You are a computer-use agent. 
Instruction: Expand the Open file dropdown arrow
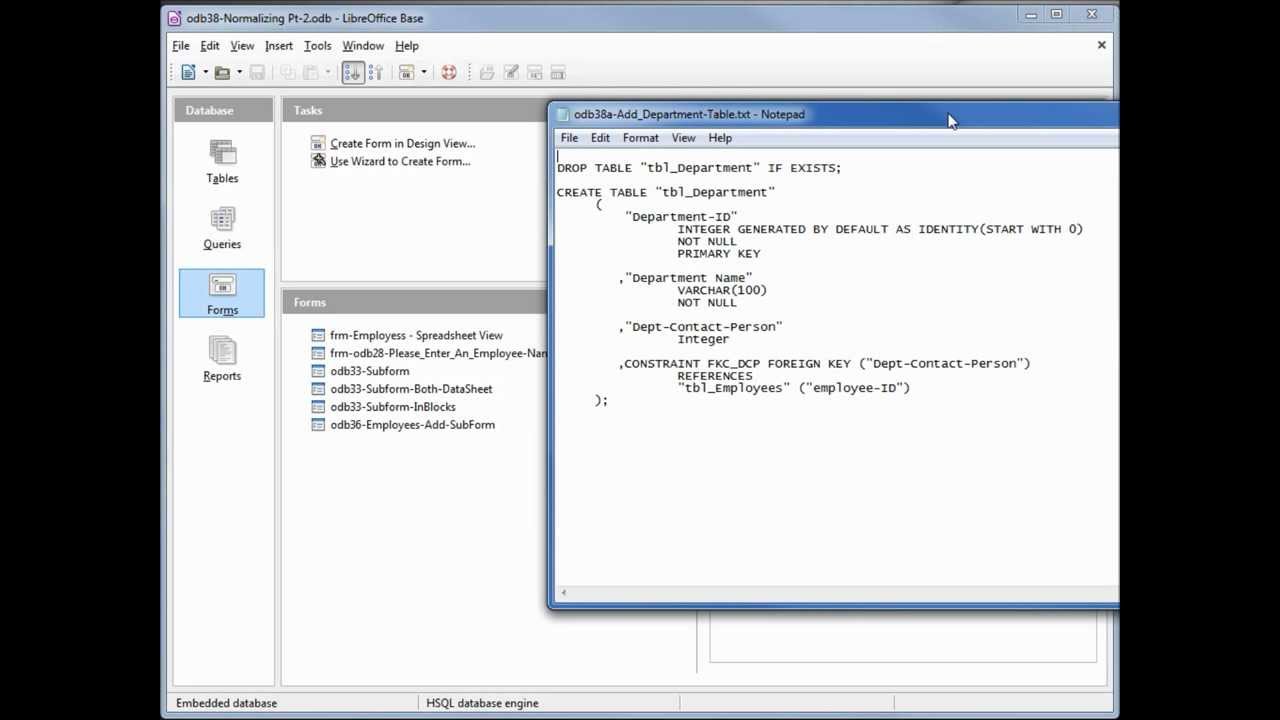pos(239,72)
